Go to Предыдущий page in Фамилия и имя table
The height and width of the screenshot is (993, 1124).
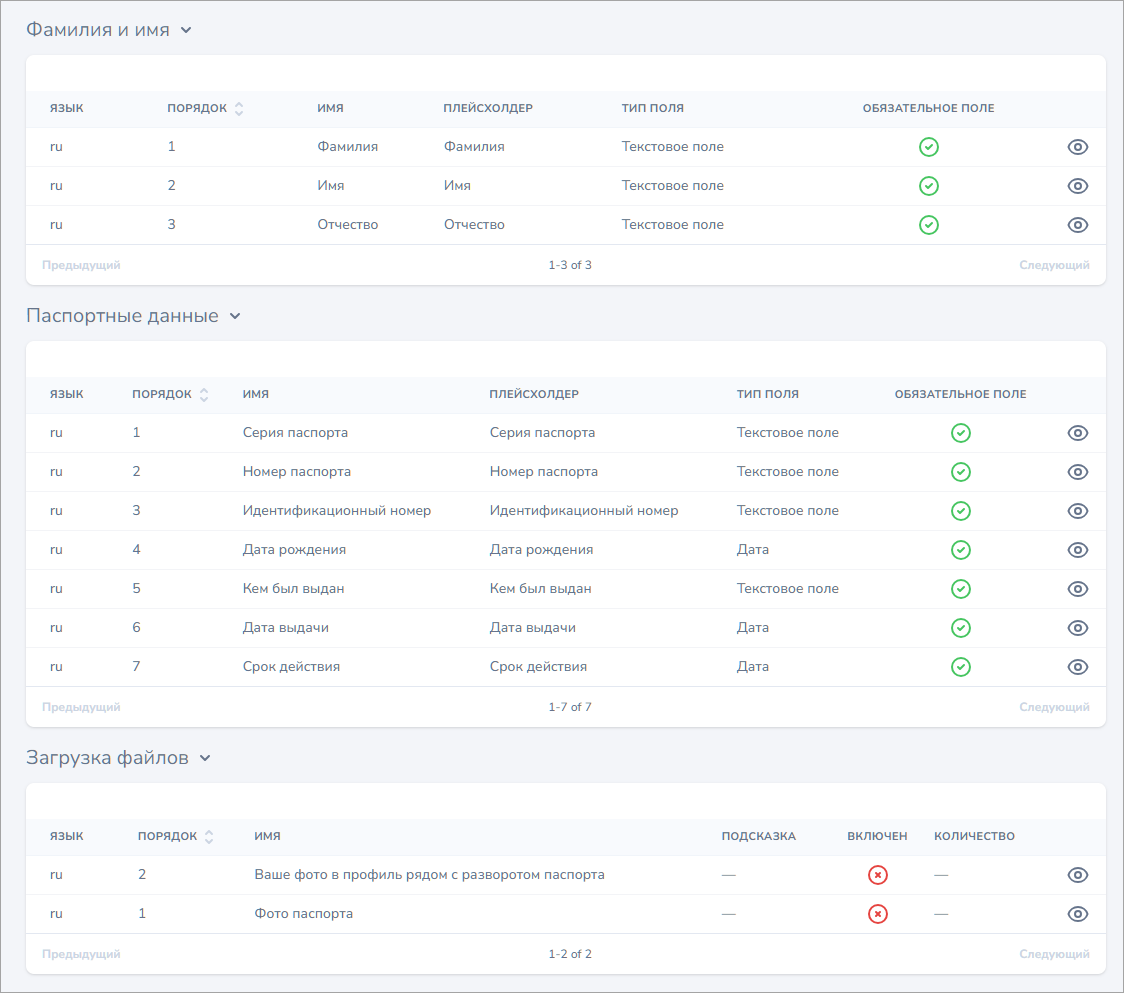point(81,265)
